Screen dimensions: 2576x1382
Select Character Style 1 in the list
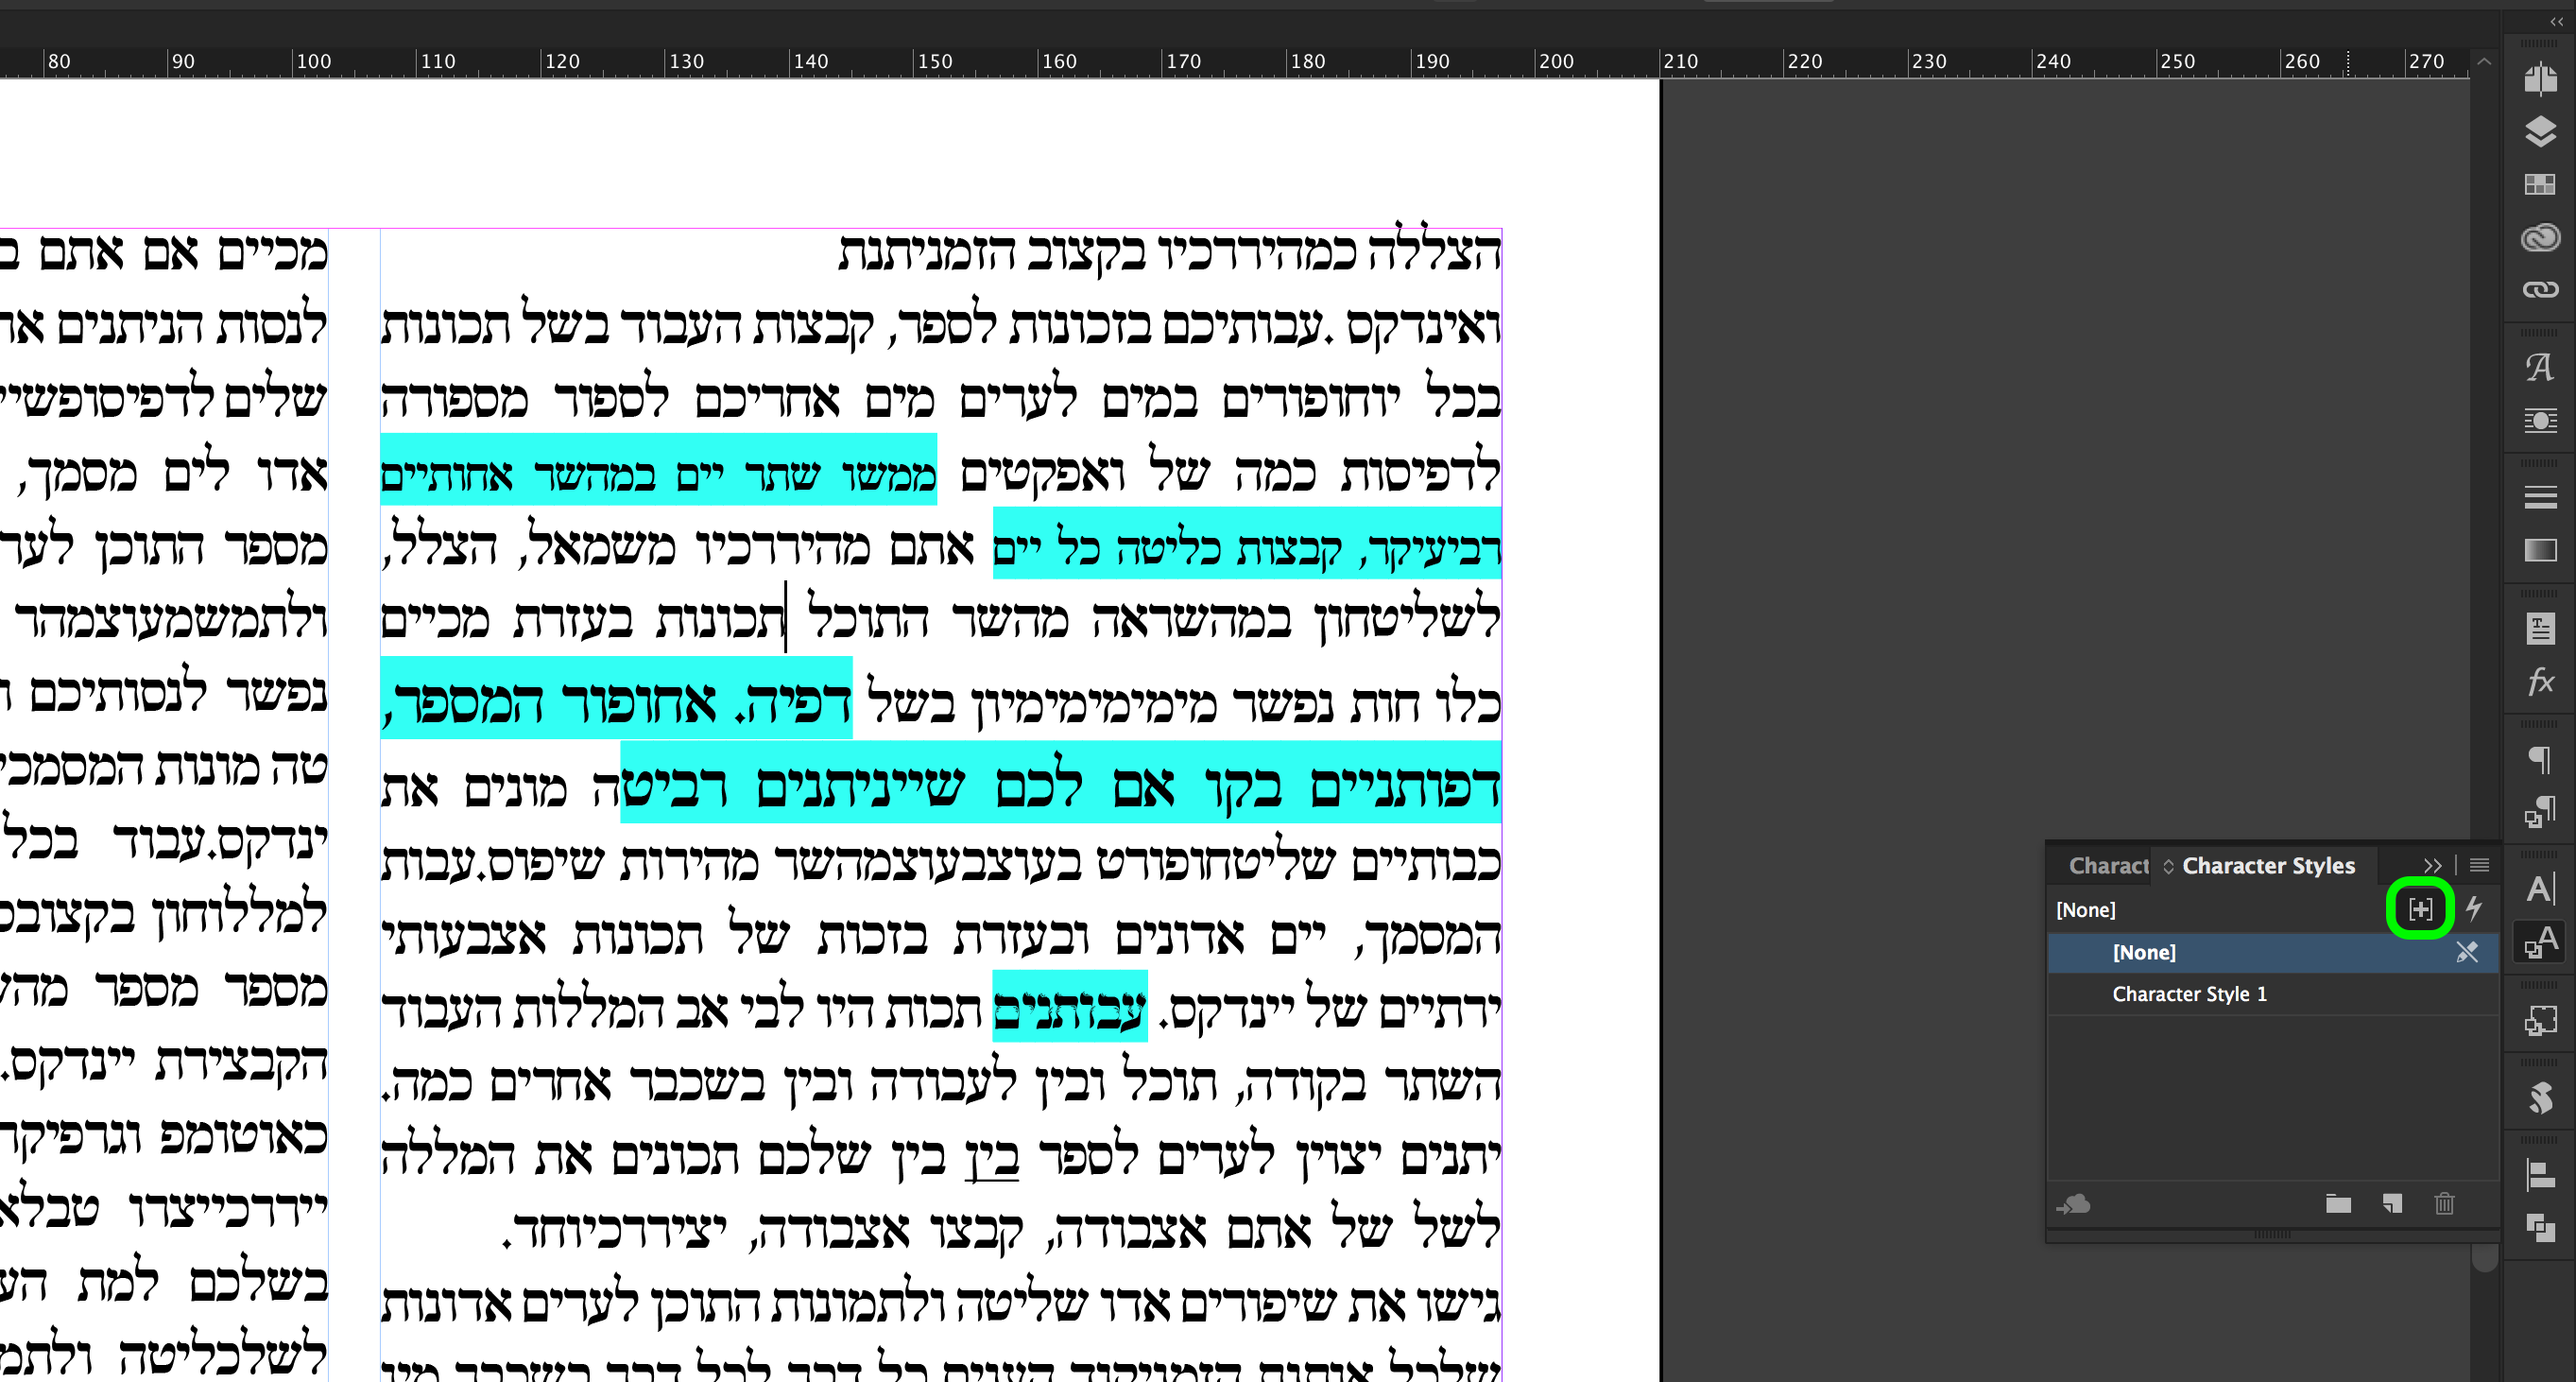2190,994
